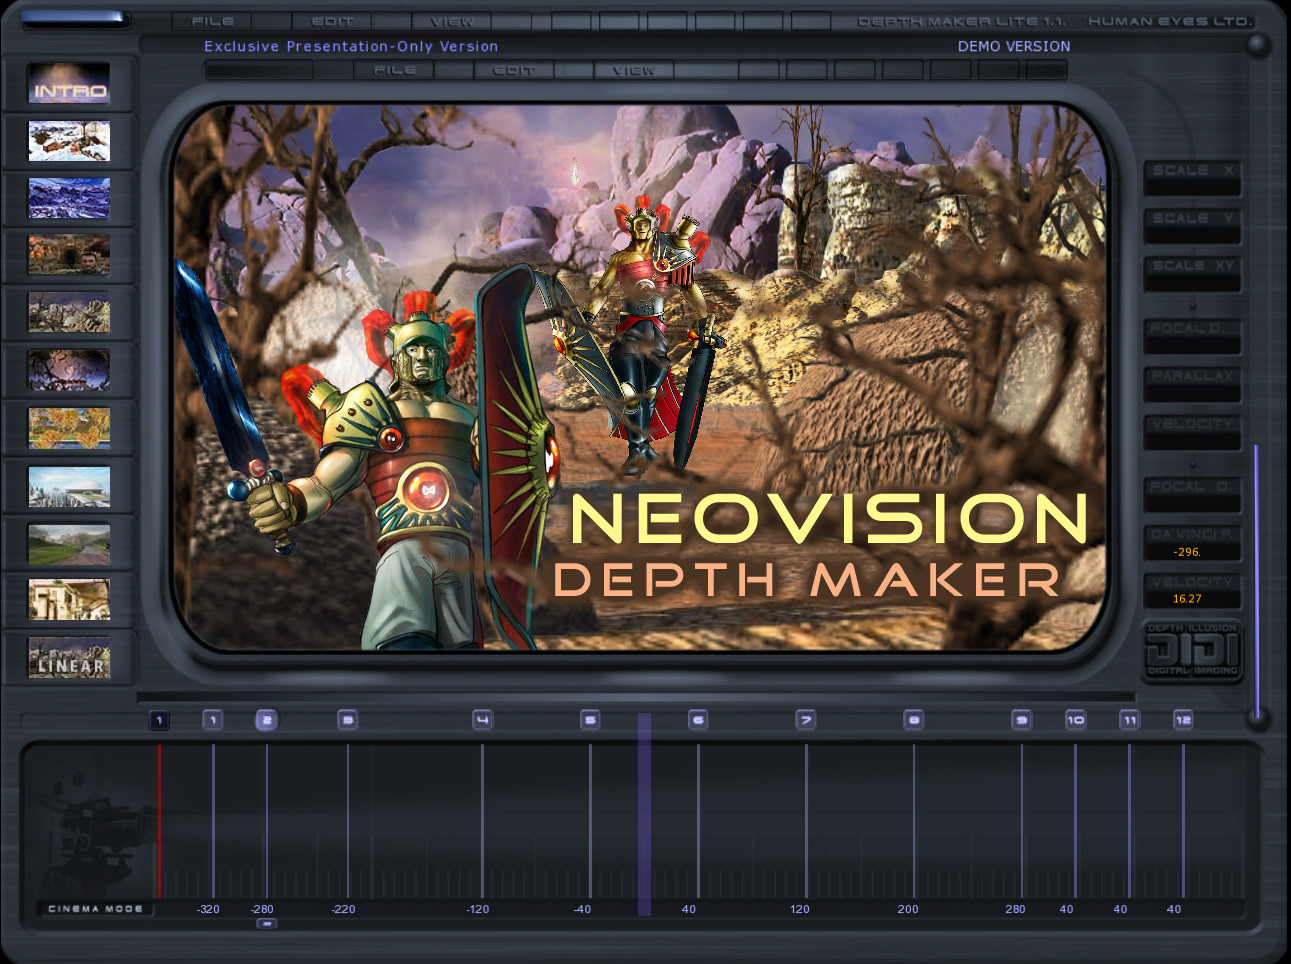Select the tan stone building thumbnail
1291x964 pixels.
69,600
